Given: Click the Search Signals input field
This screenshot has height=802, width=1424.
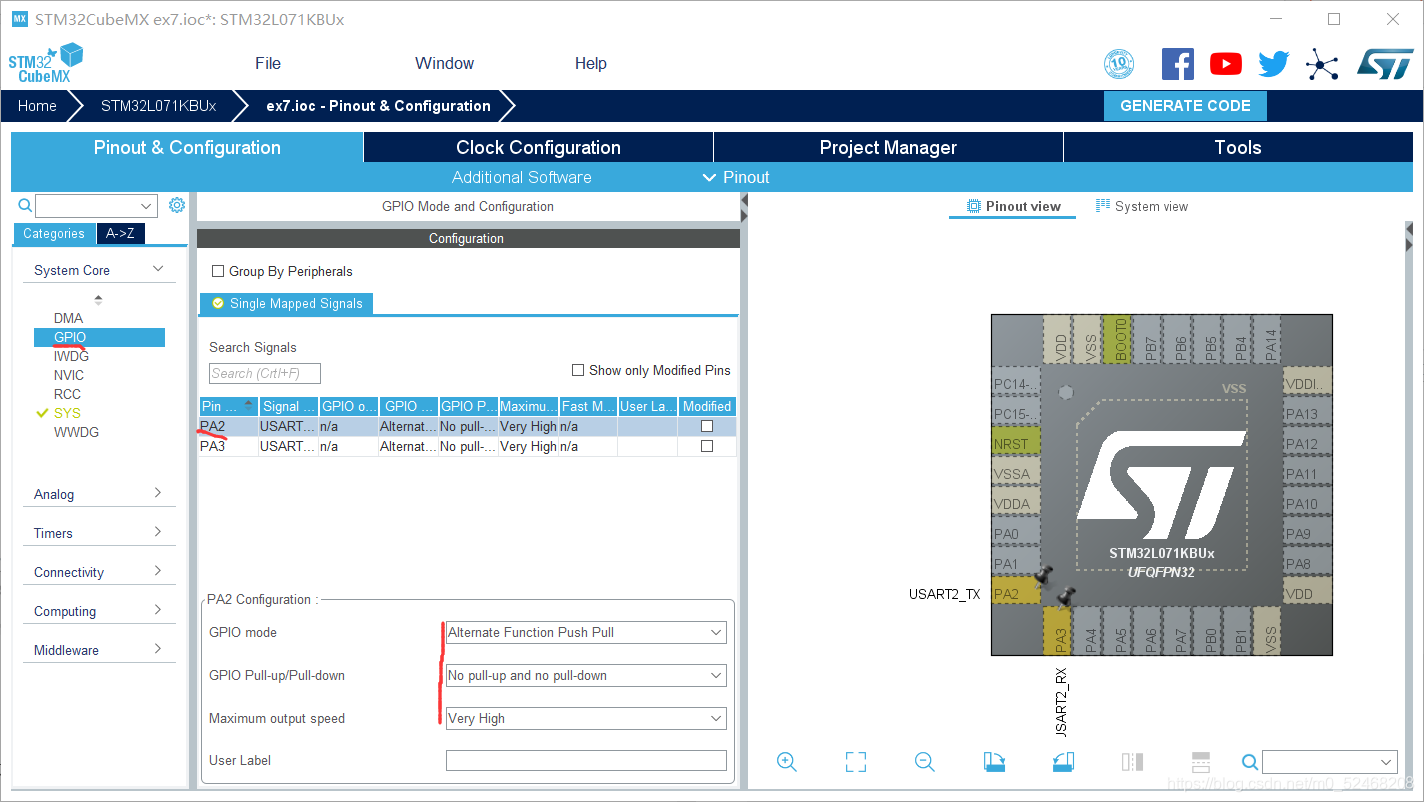Looking at the screenshot, I should click(x=265, y=373).
